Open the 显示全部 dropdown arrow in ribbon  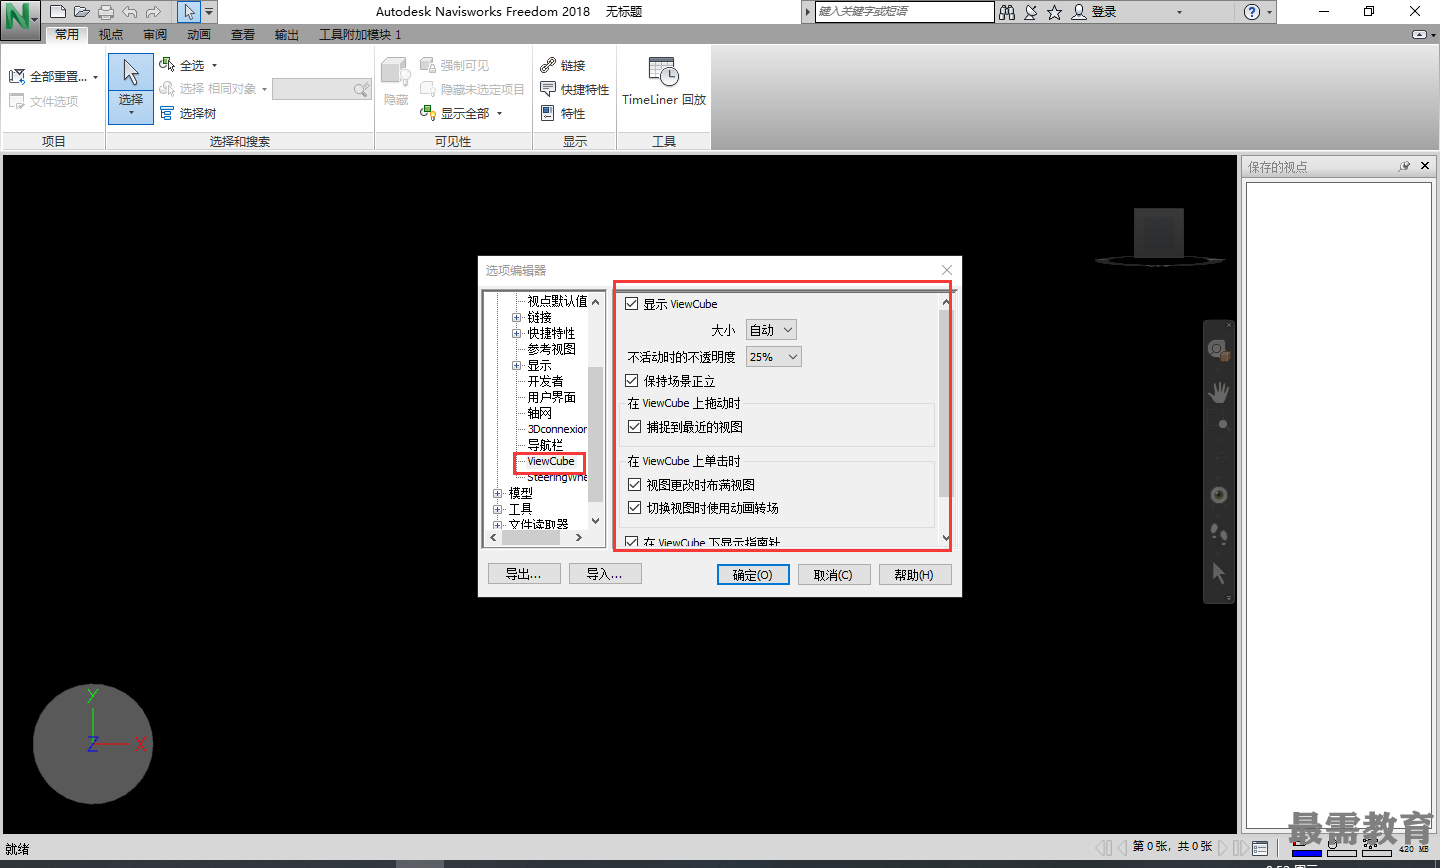pyautogui.click(x=499, y=114)
